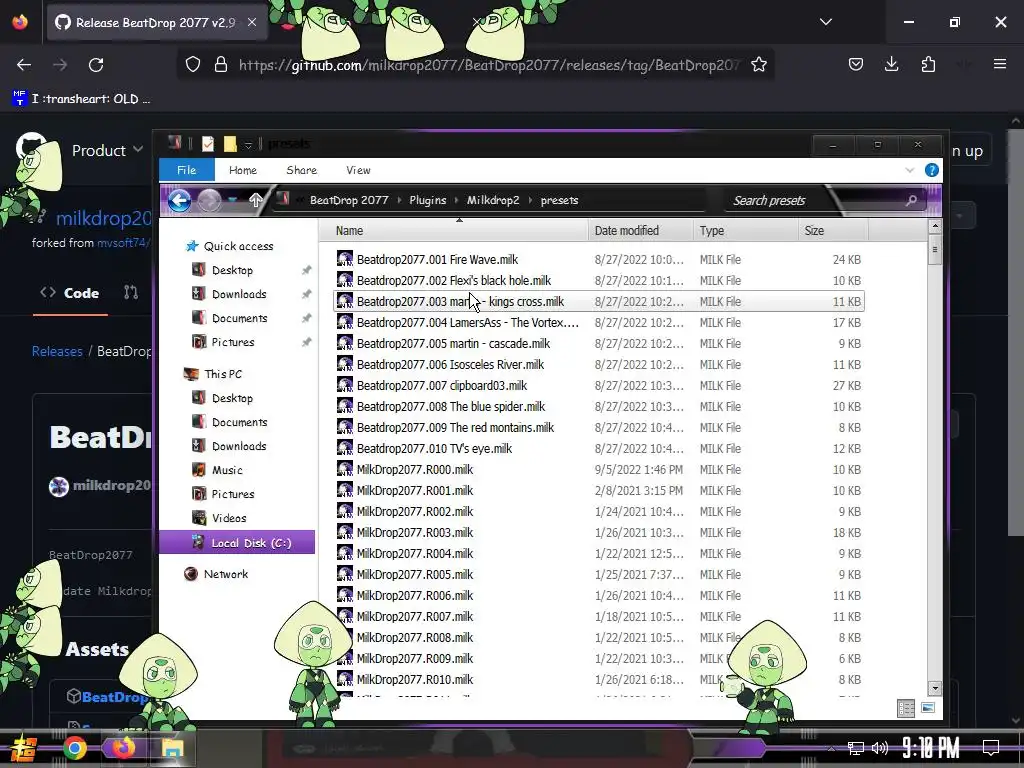Open Videos folder under This PC
This screenshot has height=768, width=1024.
point(229,518)
